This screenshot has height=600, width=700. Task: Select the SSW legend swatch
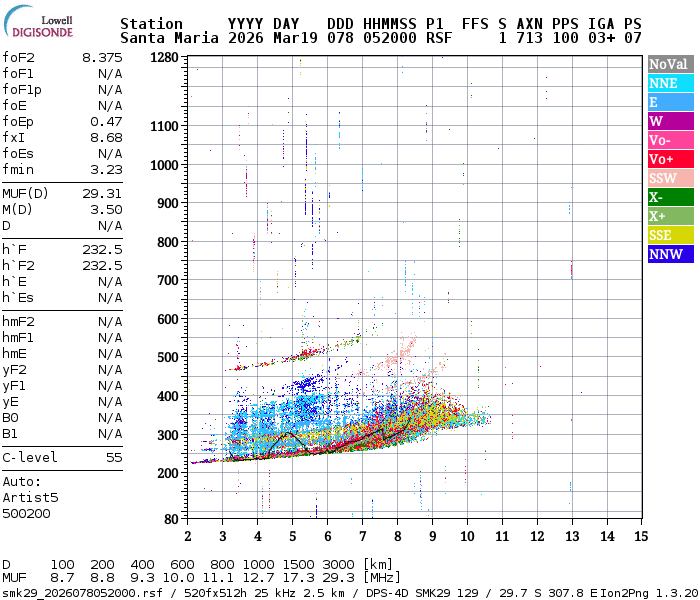pos(670,178)
